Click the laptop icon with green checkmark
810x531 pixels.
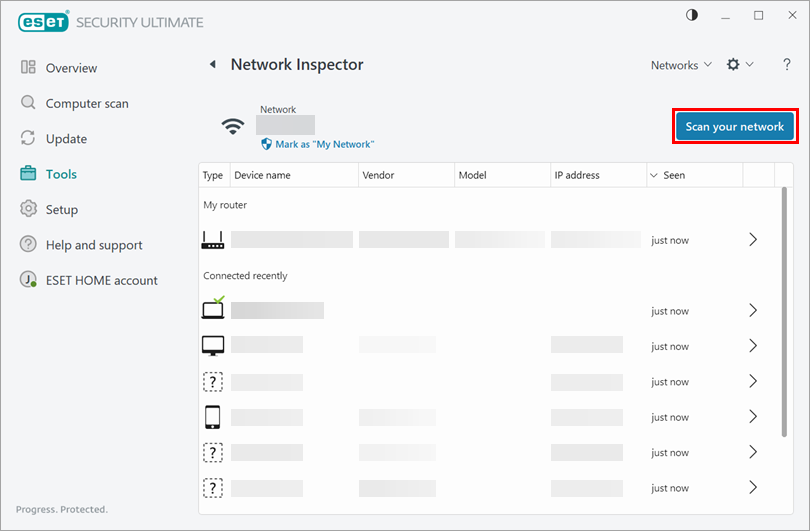[213, 309]
